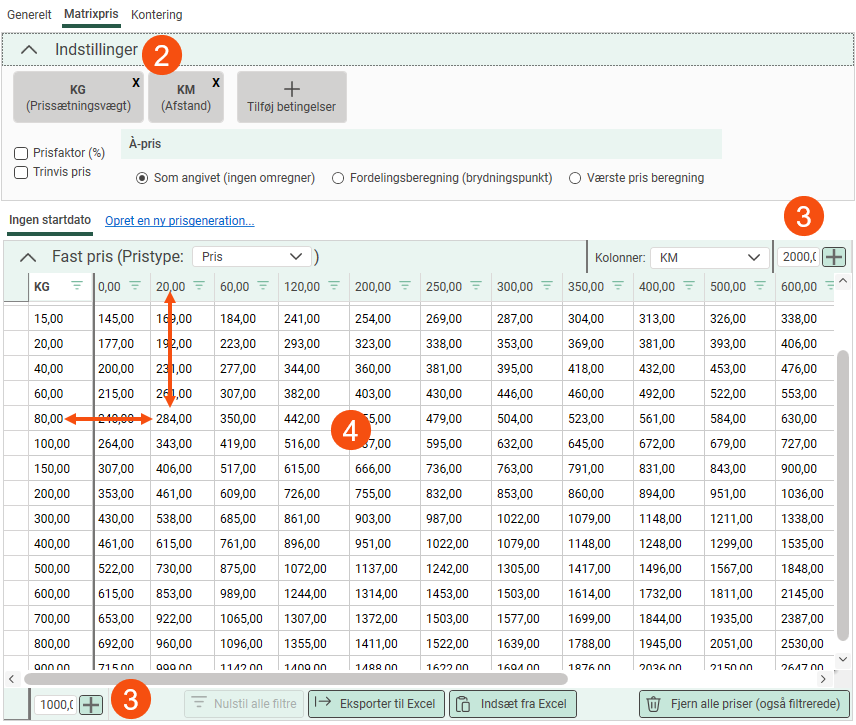Click the Opret en ny prisgeneration link

click(179, 220)
